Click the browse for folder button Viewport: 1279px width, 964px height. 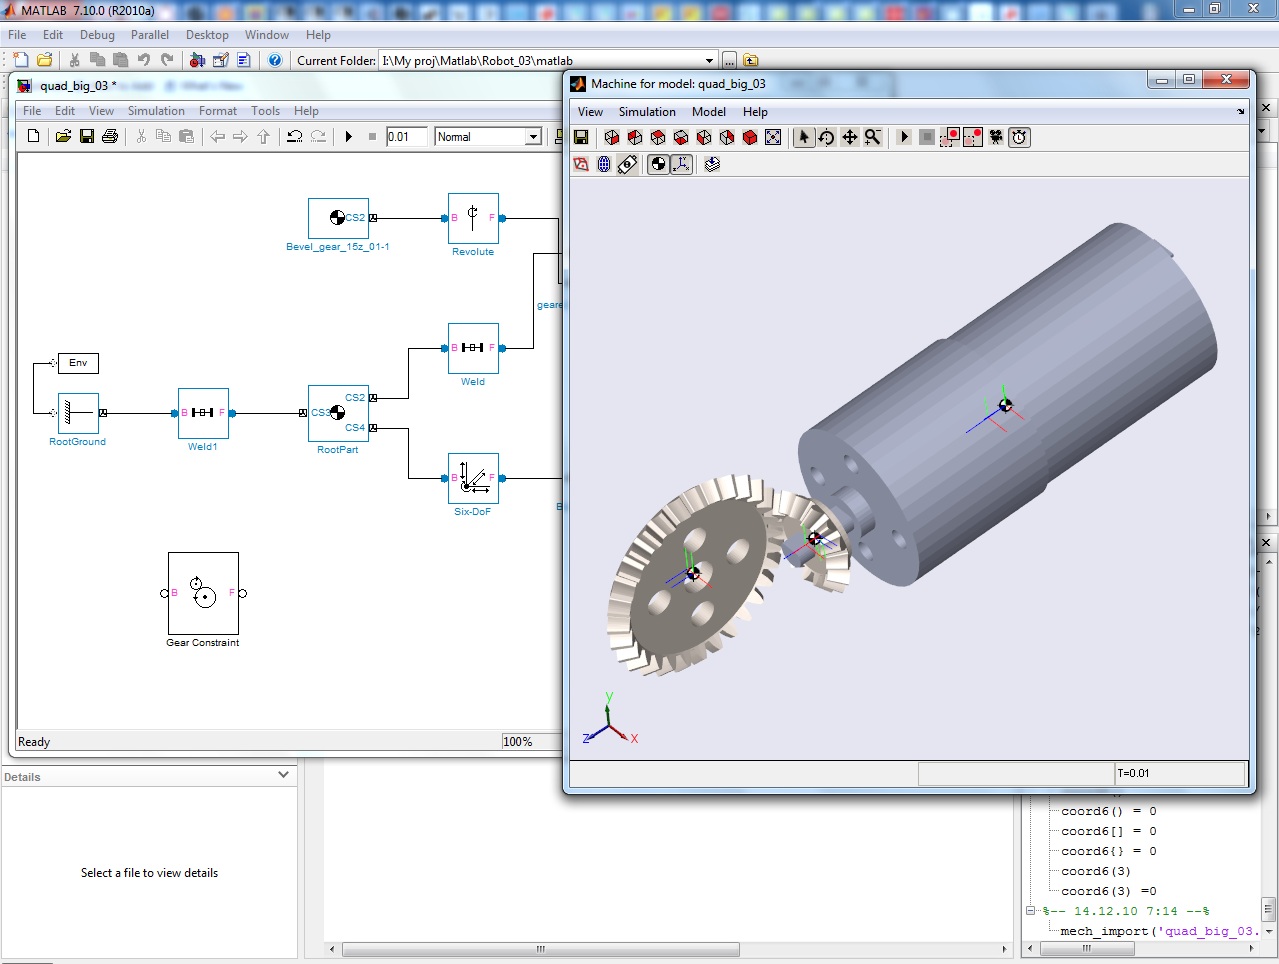[x=730, y=60]
